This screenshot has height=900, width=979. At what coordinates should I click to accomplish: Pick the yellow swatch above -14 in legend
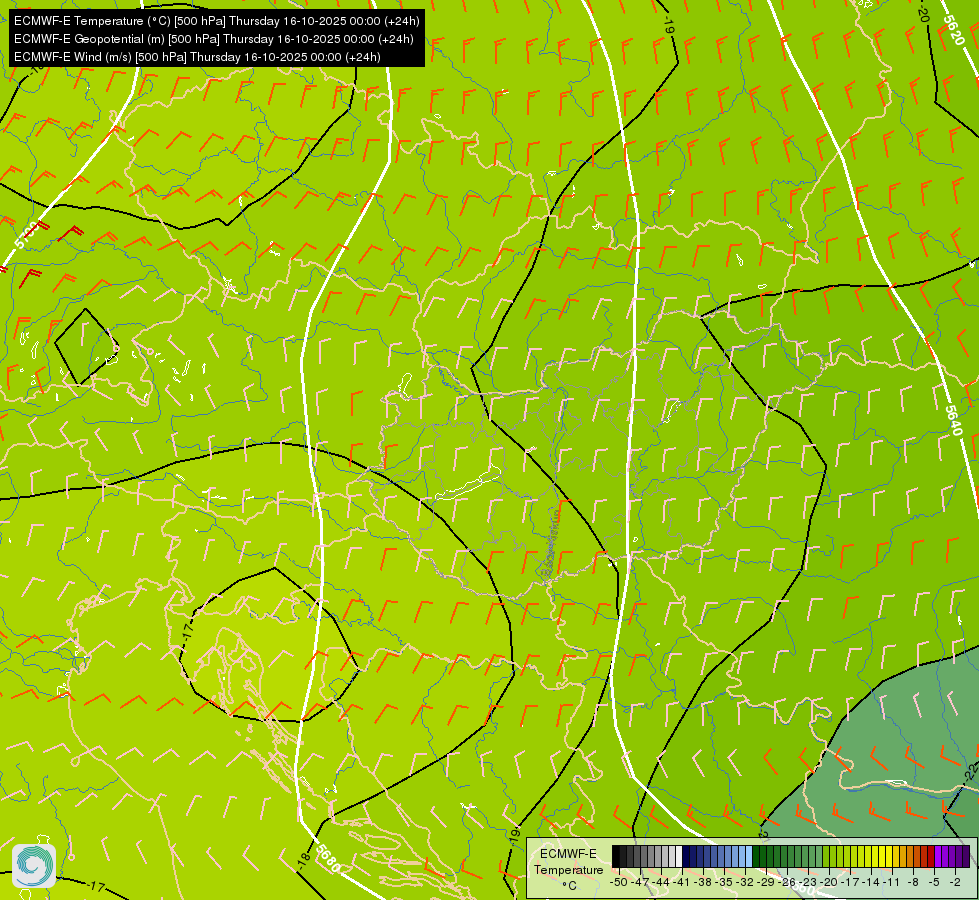[875, 856]
